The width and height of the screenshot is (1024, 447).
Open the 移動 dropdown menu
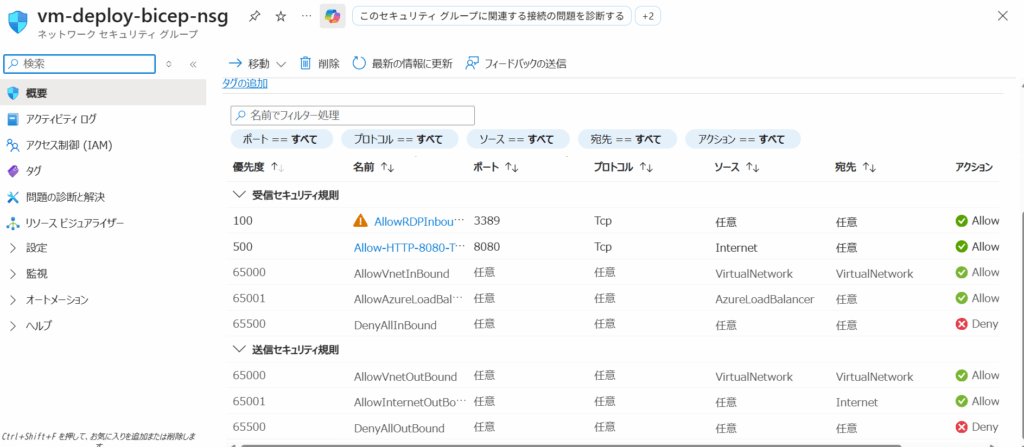pos(257,63)
